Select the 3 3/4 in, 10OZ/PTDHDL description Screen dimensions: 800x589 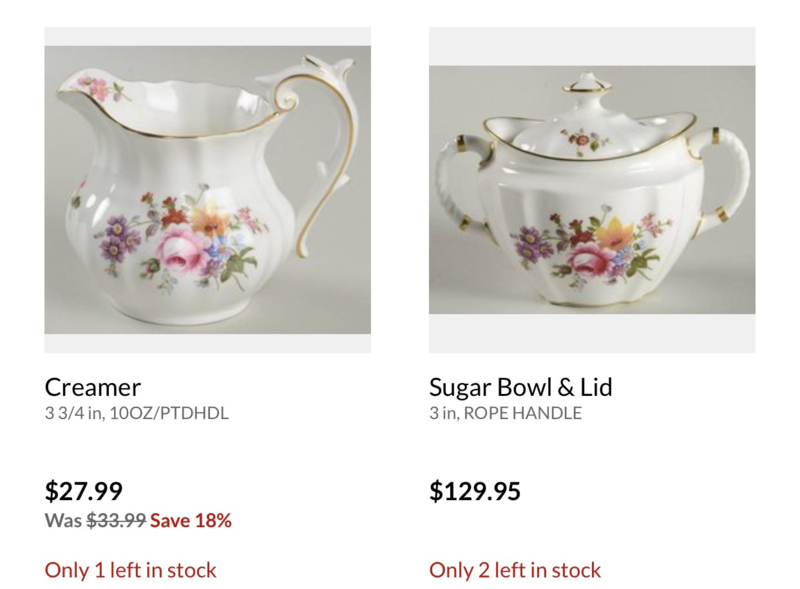click(137, 413)
